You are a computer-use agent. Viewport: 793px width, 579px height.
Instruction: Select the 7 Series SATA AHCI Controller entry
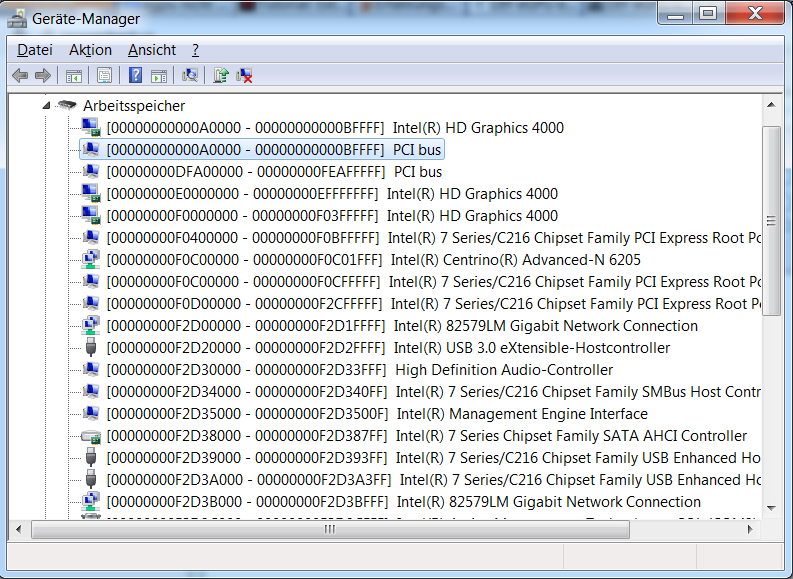(x=426, y=436)
